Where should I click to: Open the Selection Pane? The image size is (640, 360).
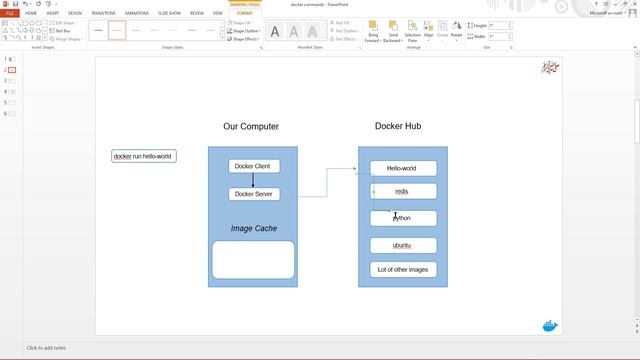coord(413,31)
